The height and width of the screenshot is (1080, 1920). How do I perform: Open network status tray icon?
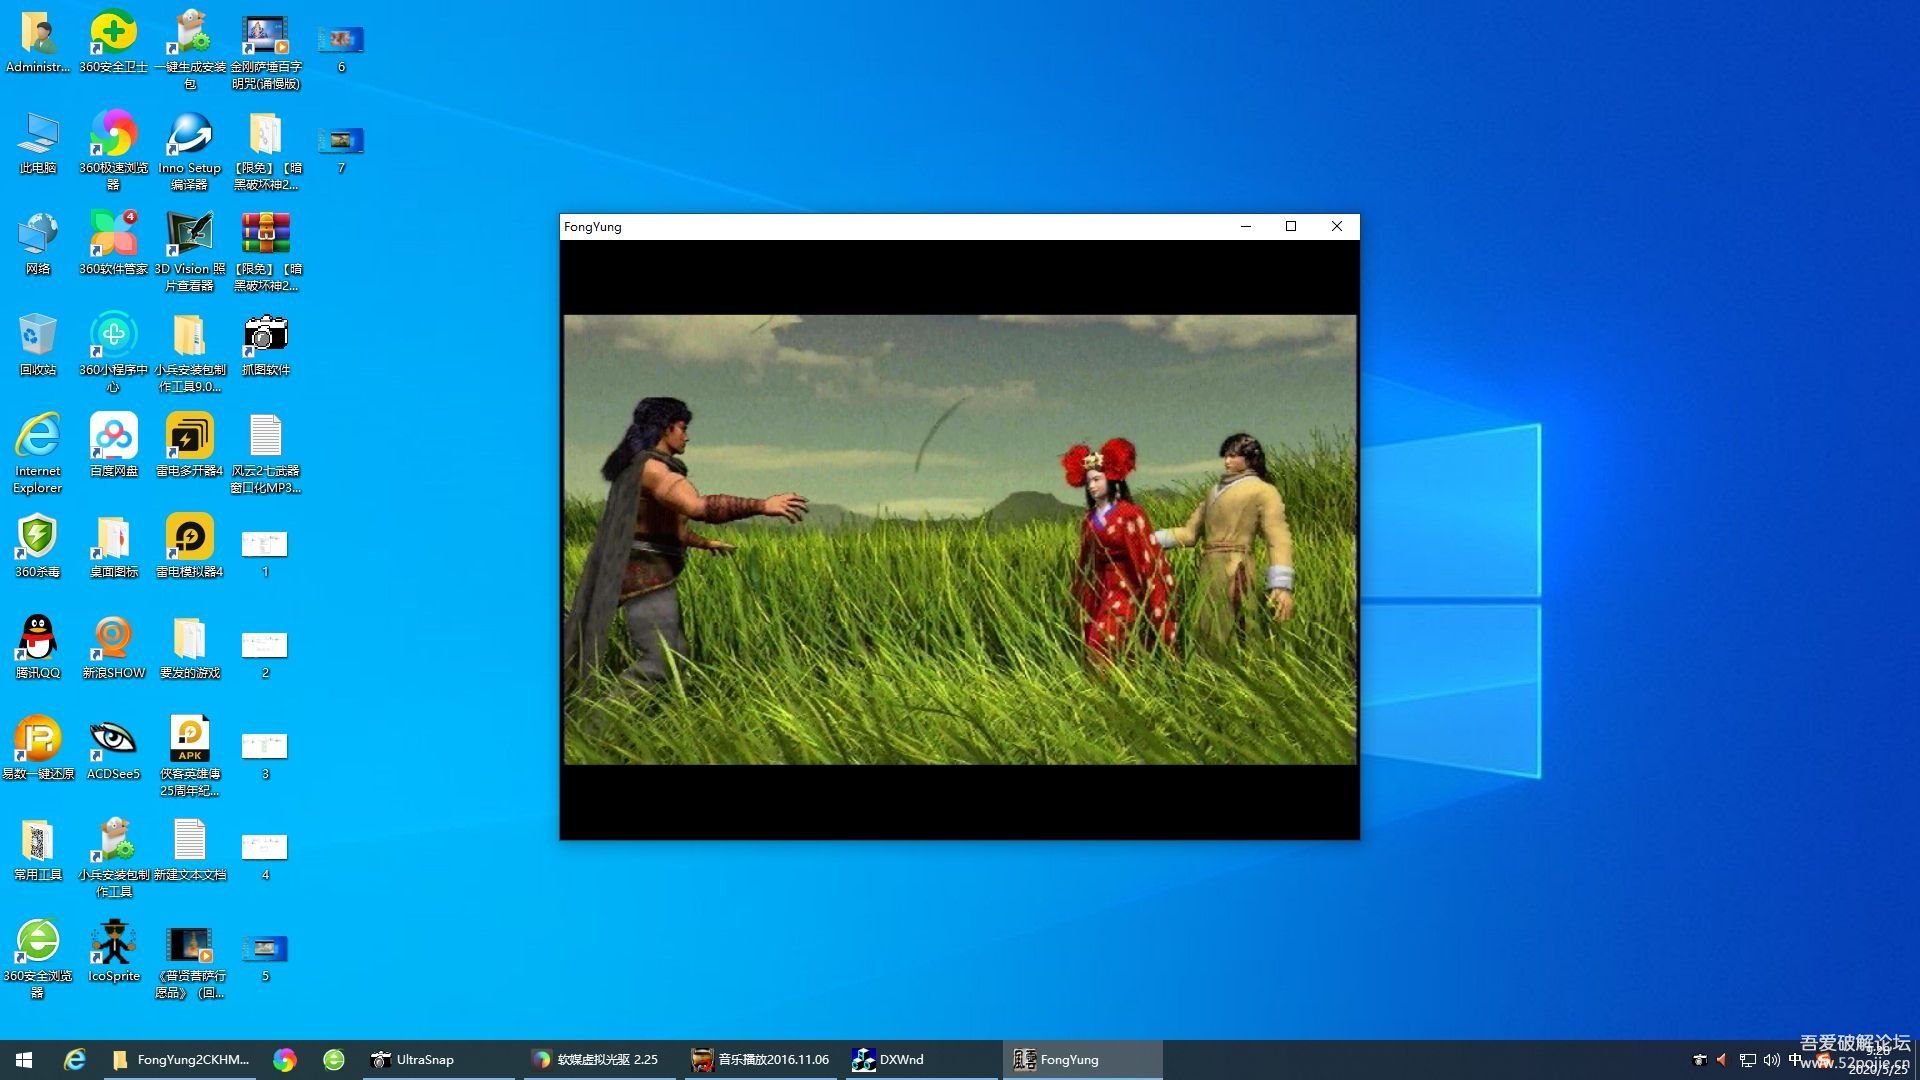click(1747, 1060)
